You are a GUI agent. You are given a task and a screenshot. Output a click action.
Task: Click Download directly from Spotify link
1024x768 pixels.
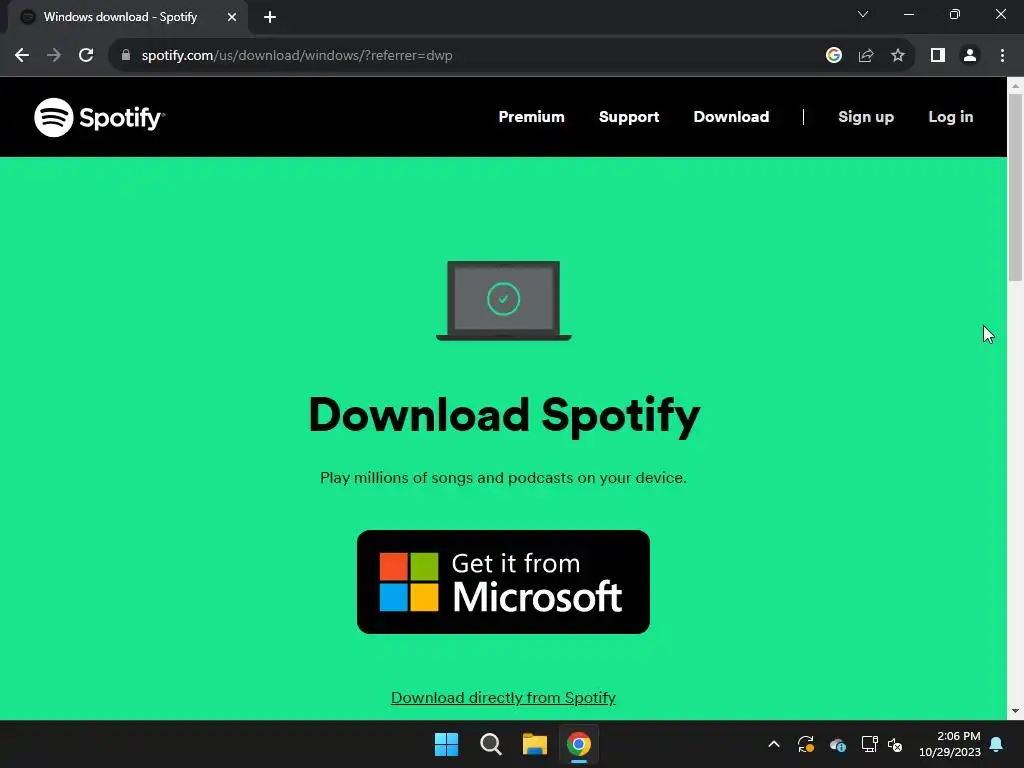pos(504,697)
